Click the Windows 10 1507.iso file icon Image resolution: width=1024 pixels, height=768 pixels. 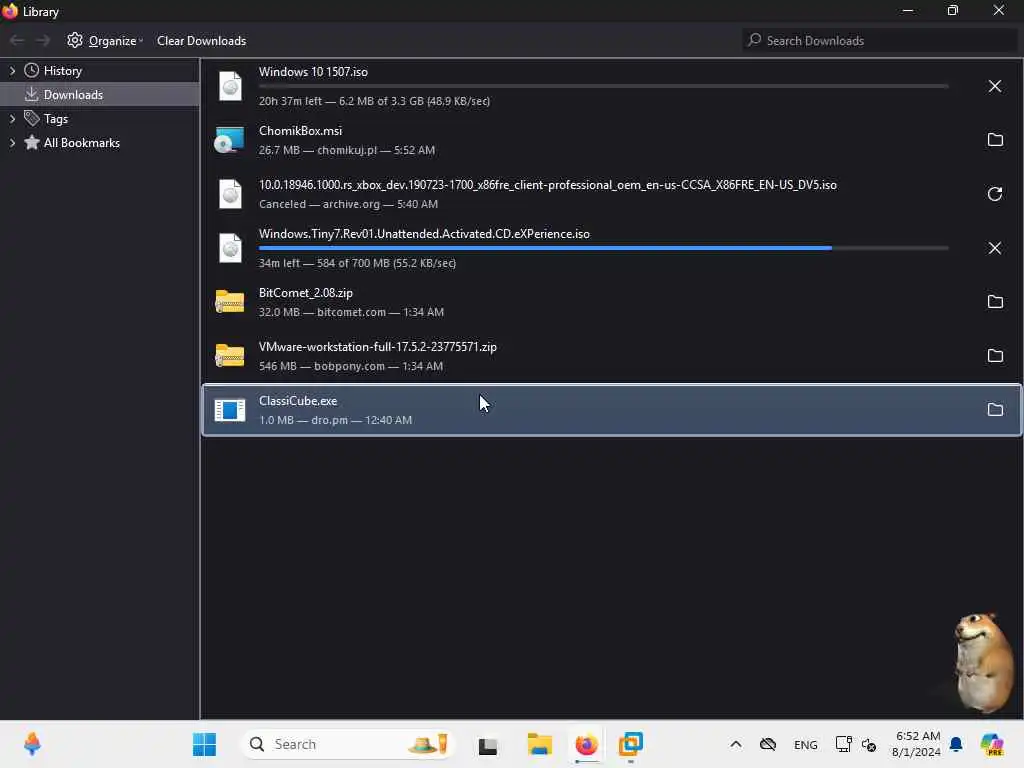(x=230, y=86)
